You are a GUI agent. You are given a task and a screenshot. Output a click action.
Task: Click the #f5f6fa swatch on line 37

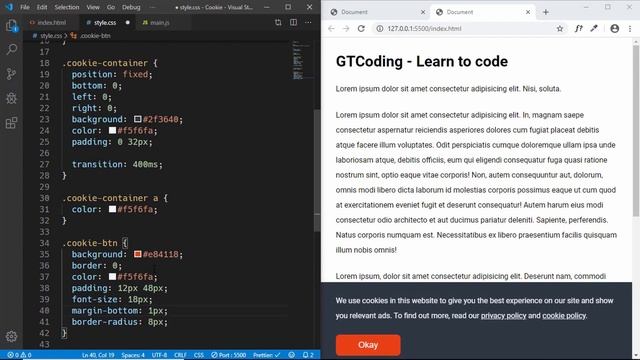click(112, 276)
